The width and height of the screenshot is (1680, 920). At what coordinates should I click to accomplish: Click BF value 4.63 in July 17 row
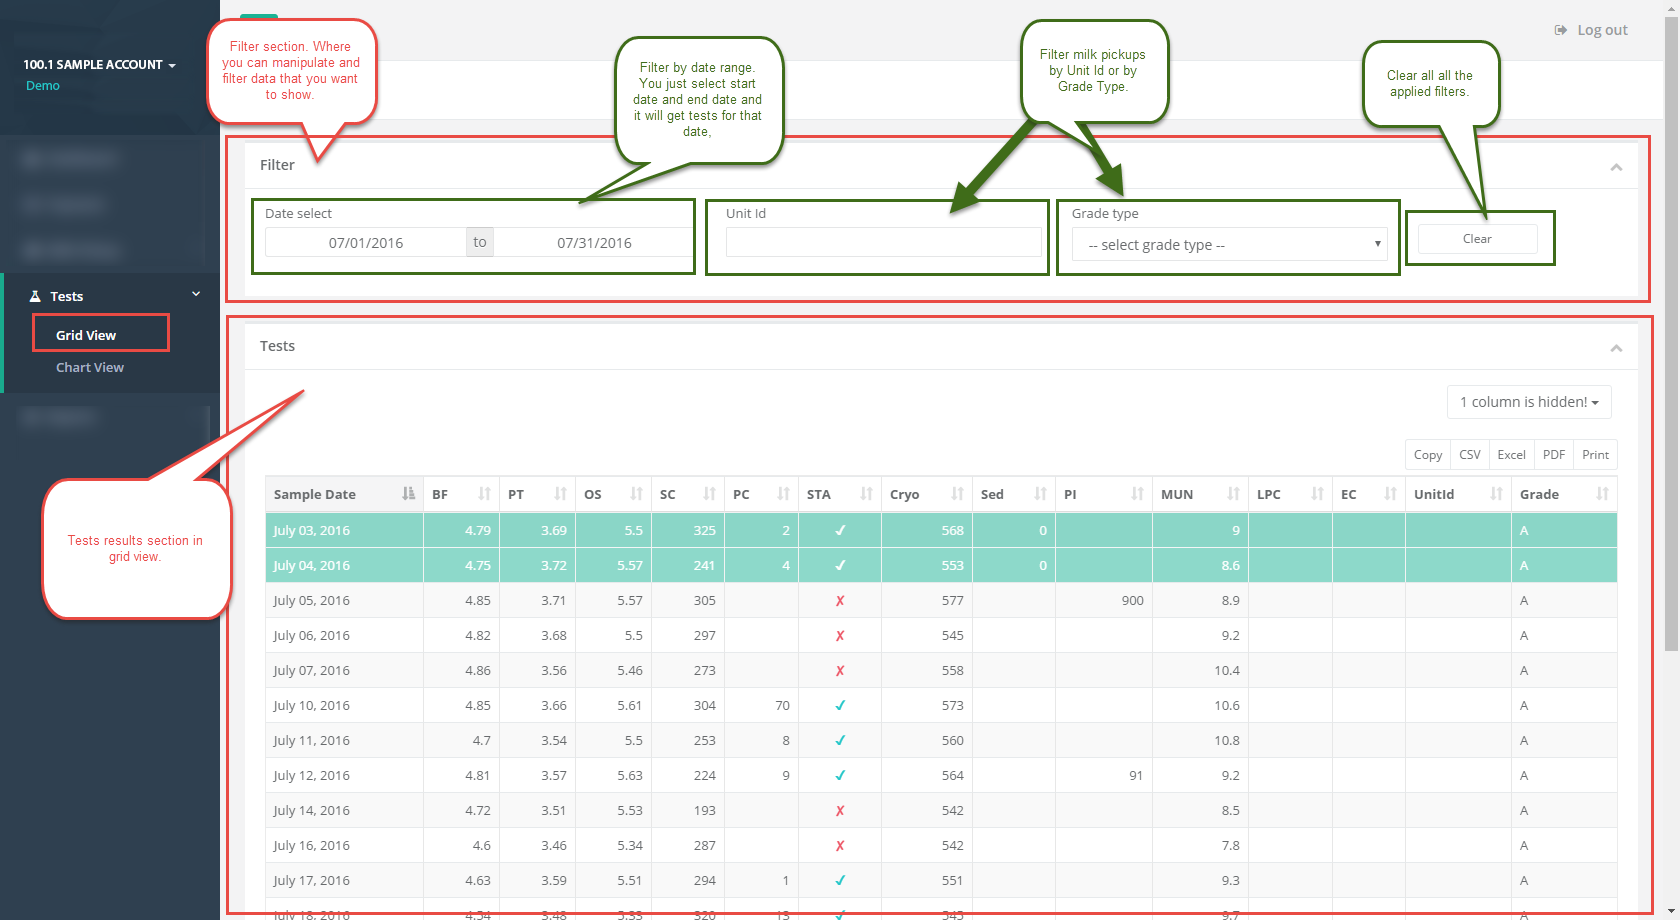(478, 881)
